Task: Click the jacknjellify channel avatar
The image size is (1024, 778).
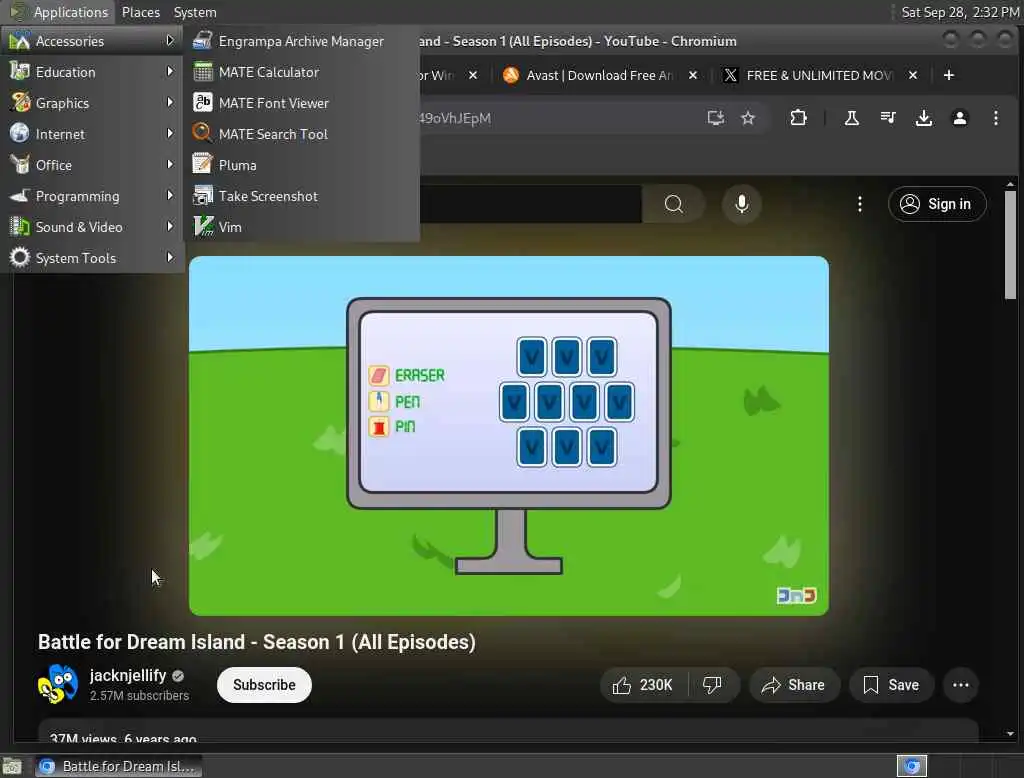Action: pos(57,684)
